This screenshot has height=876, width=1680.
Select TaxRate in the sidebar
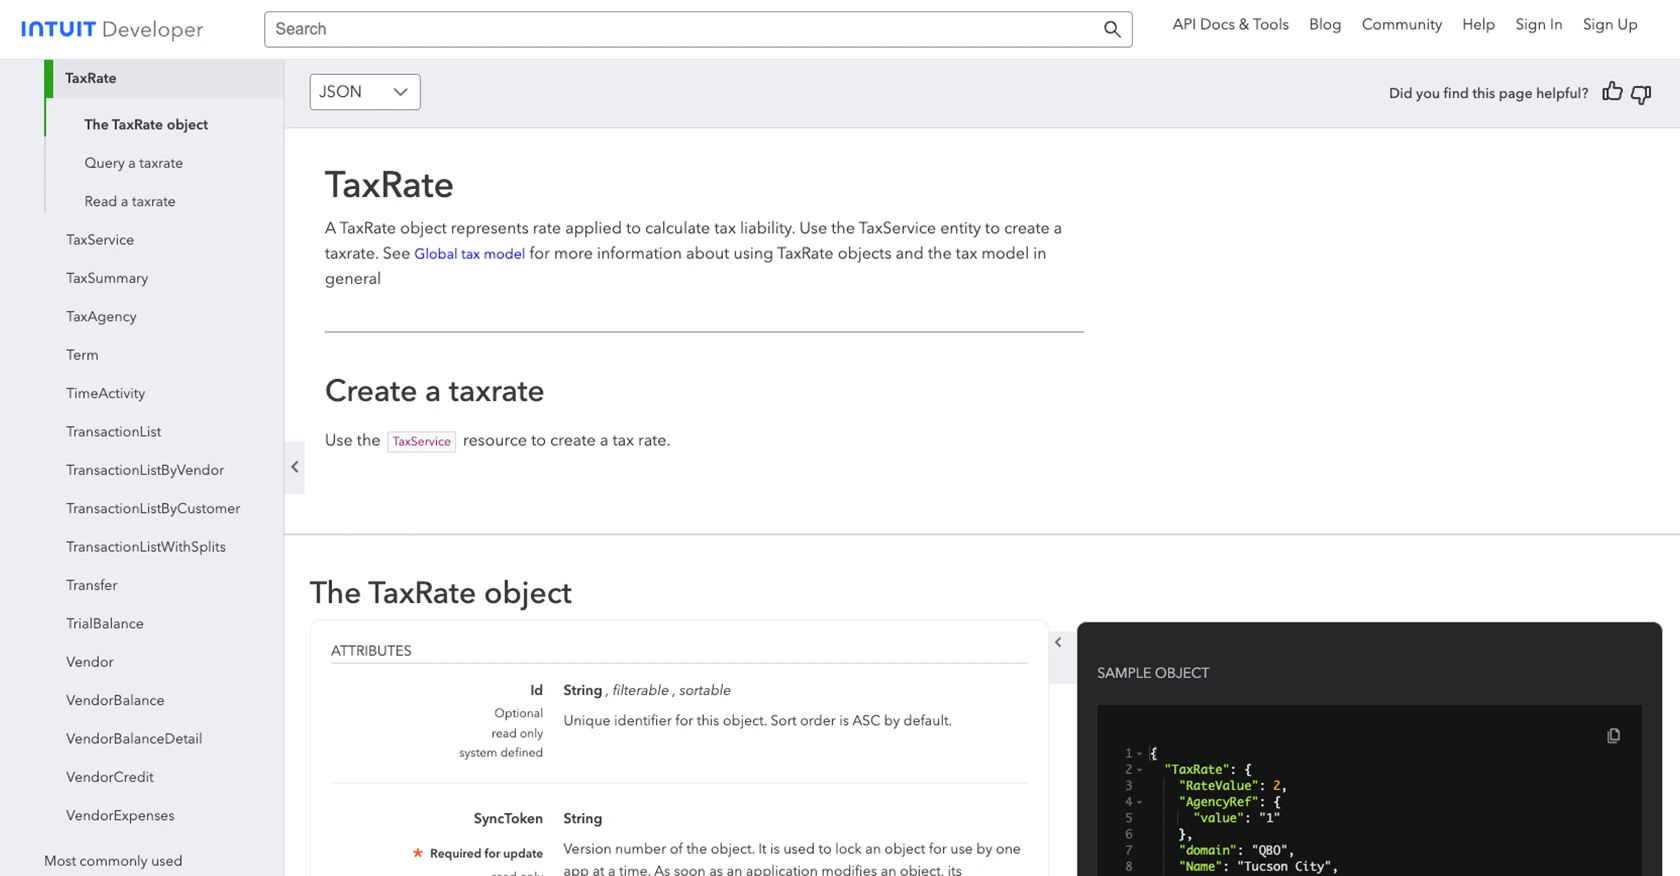(164, 78)
